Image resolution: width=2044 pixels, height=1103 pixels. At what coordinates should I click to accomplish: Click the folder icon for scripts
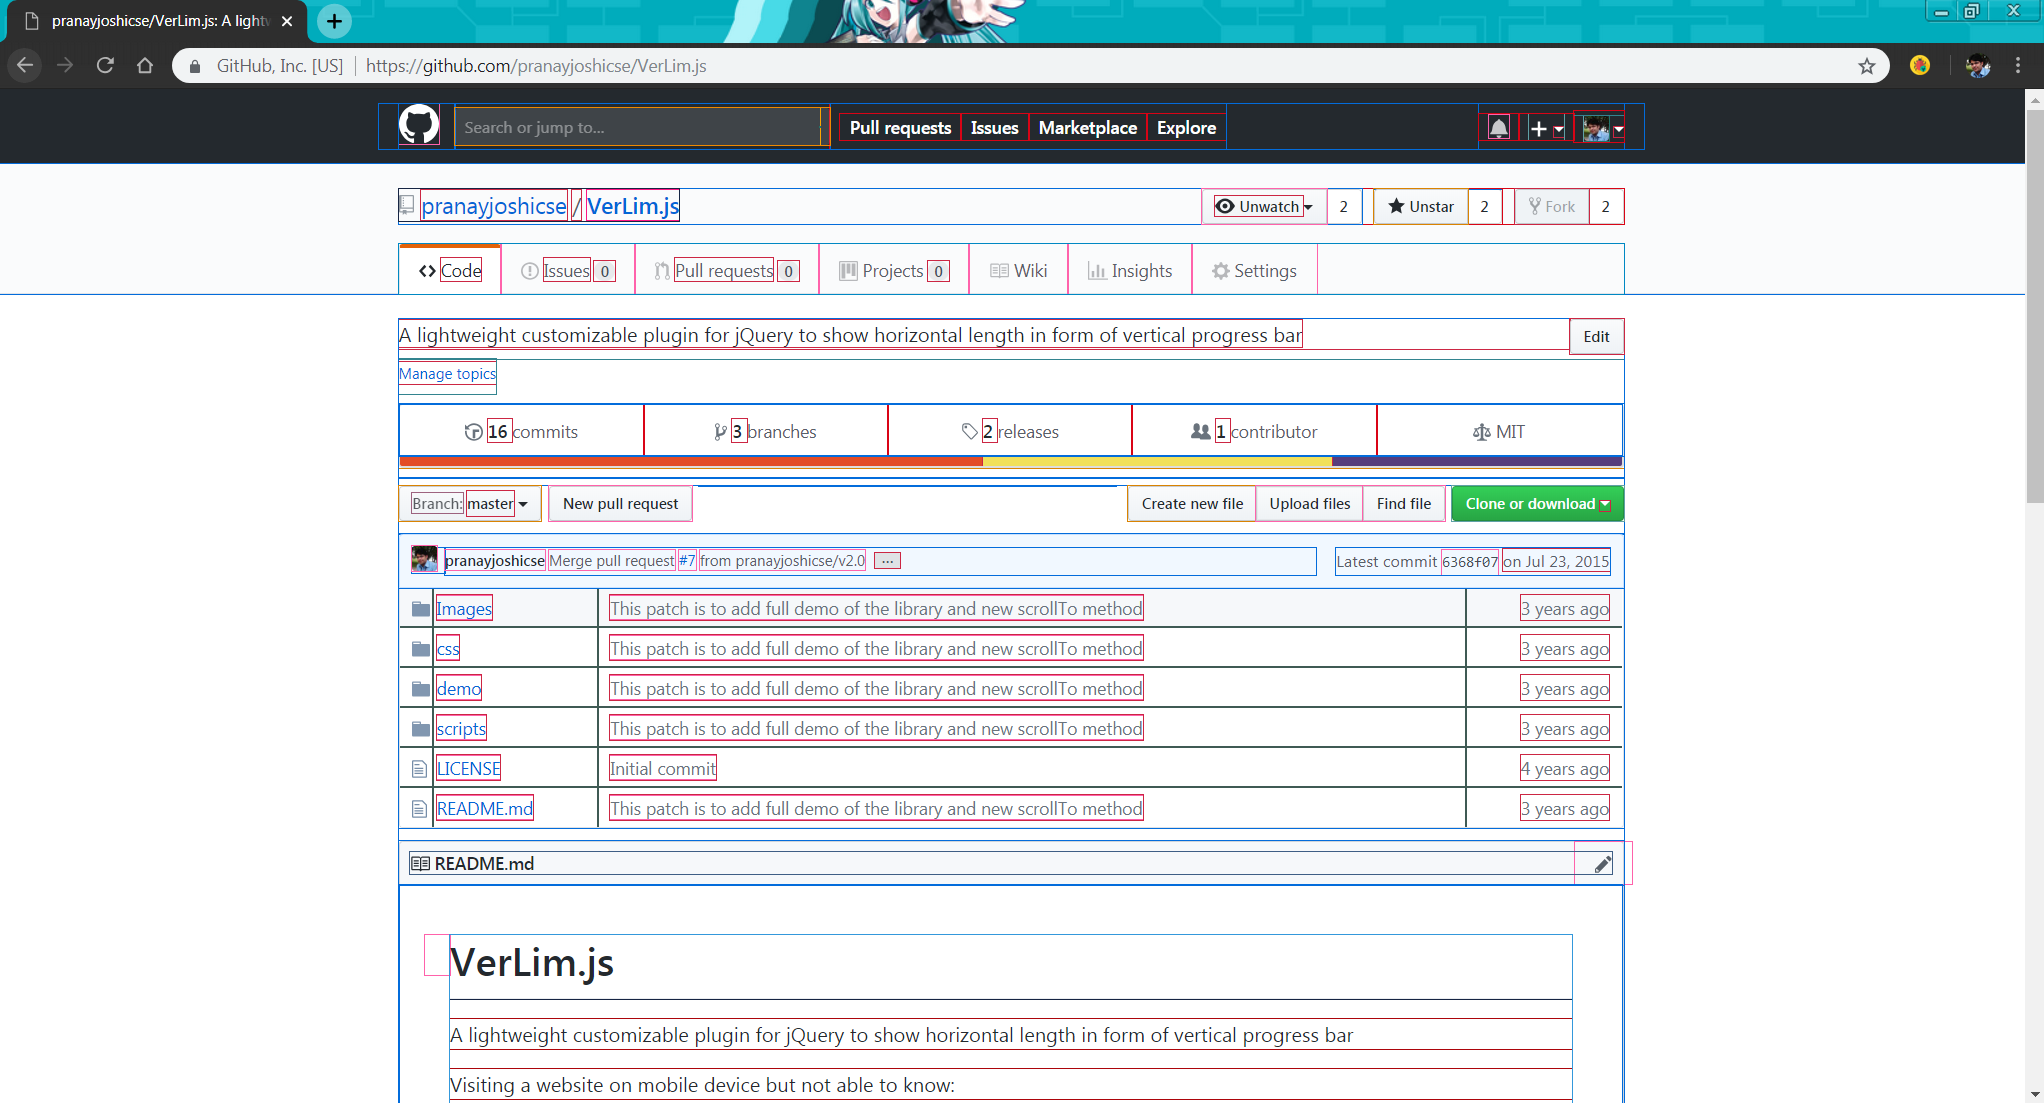pyautogui.click(x=421, y=729)
